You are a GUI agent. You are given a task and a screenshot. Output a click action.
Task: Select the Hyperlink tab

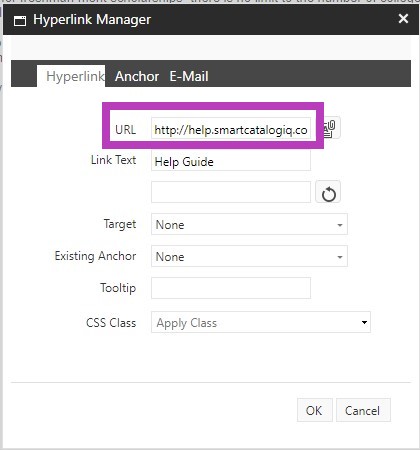coord(75,76)
